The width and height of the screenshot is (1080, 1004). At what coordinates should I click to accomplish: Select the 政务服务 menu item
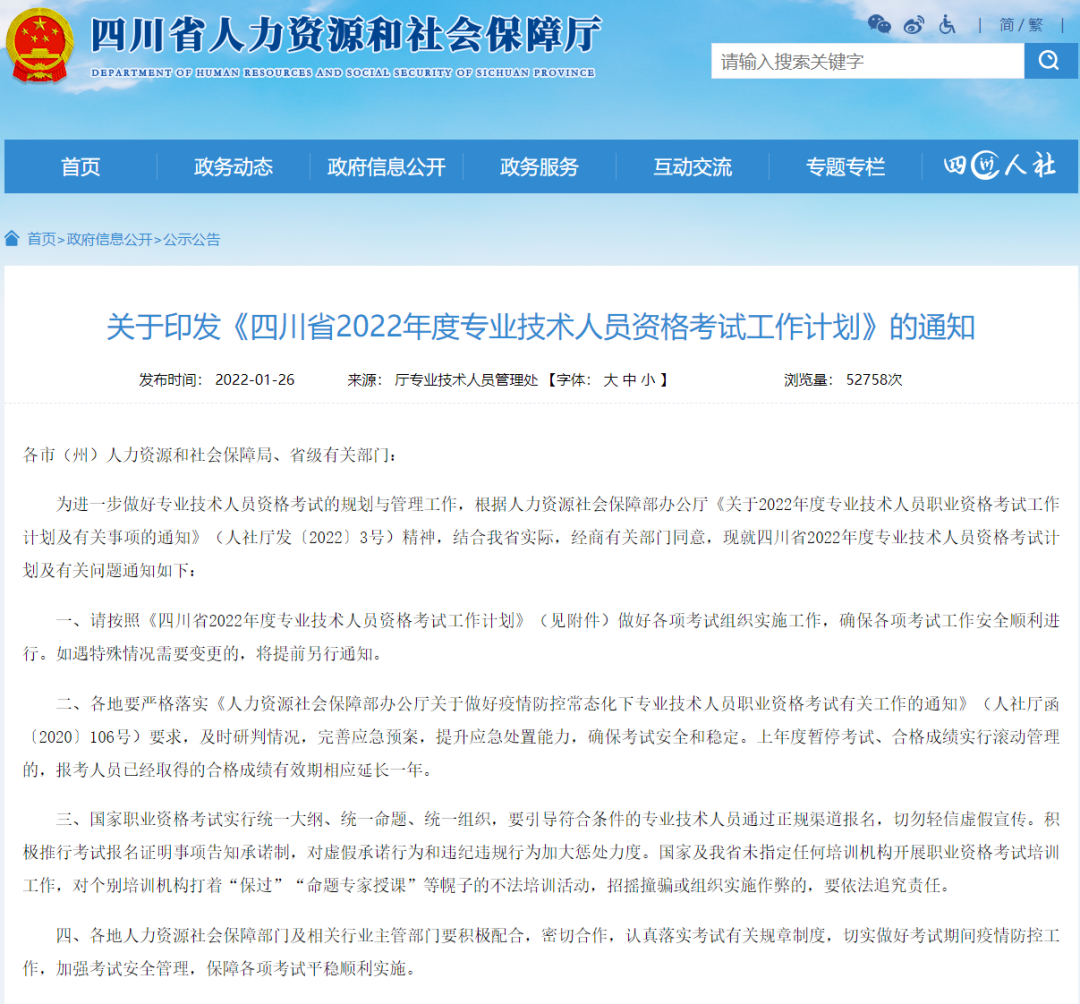pyautogui.click(x=541, y=167)
